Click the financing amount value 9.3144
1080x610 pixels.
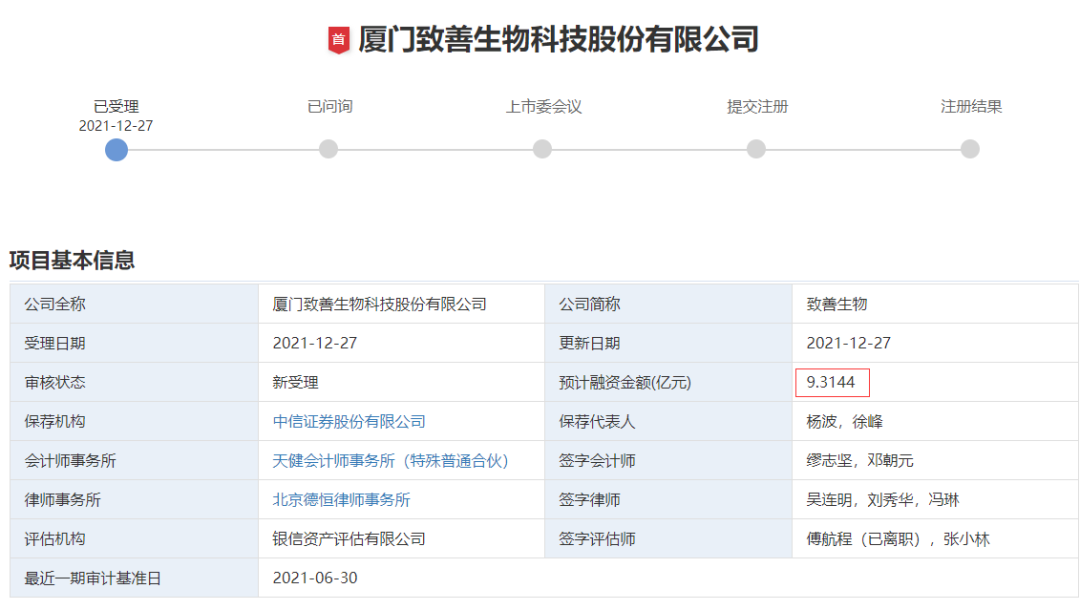(831, 383)
